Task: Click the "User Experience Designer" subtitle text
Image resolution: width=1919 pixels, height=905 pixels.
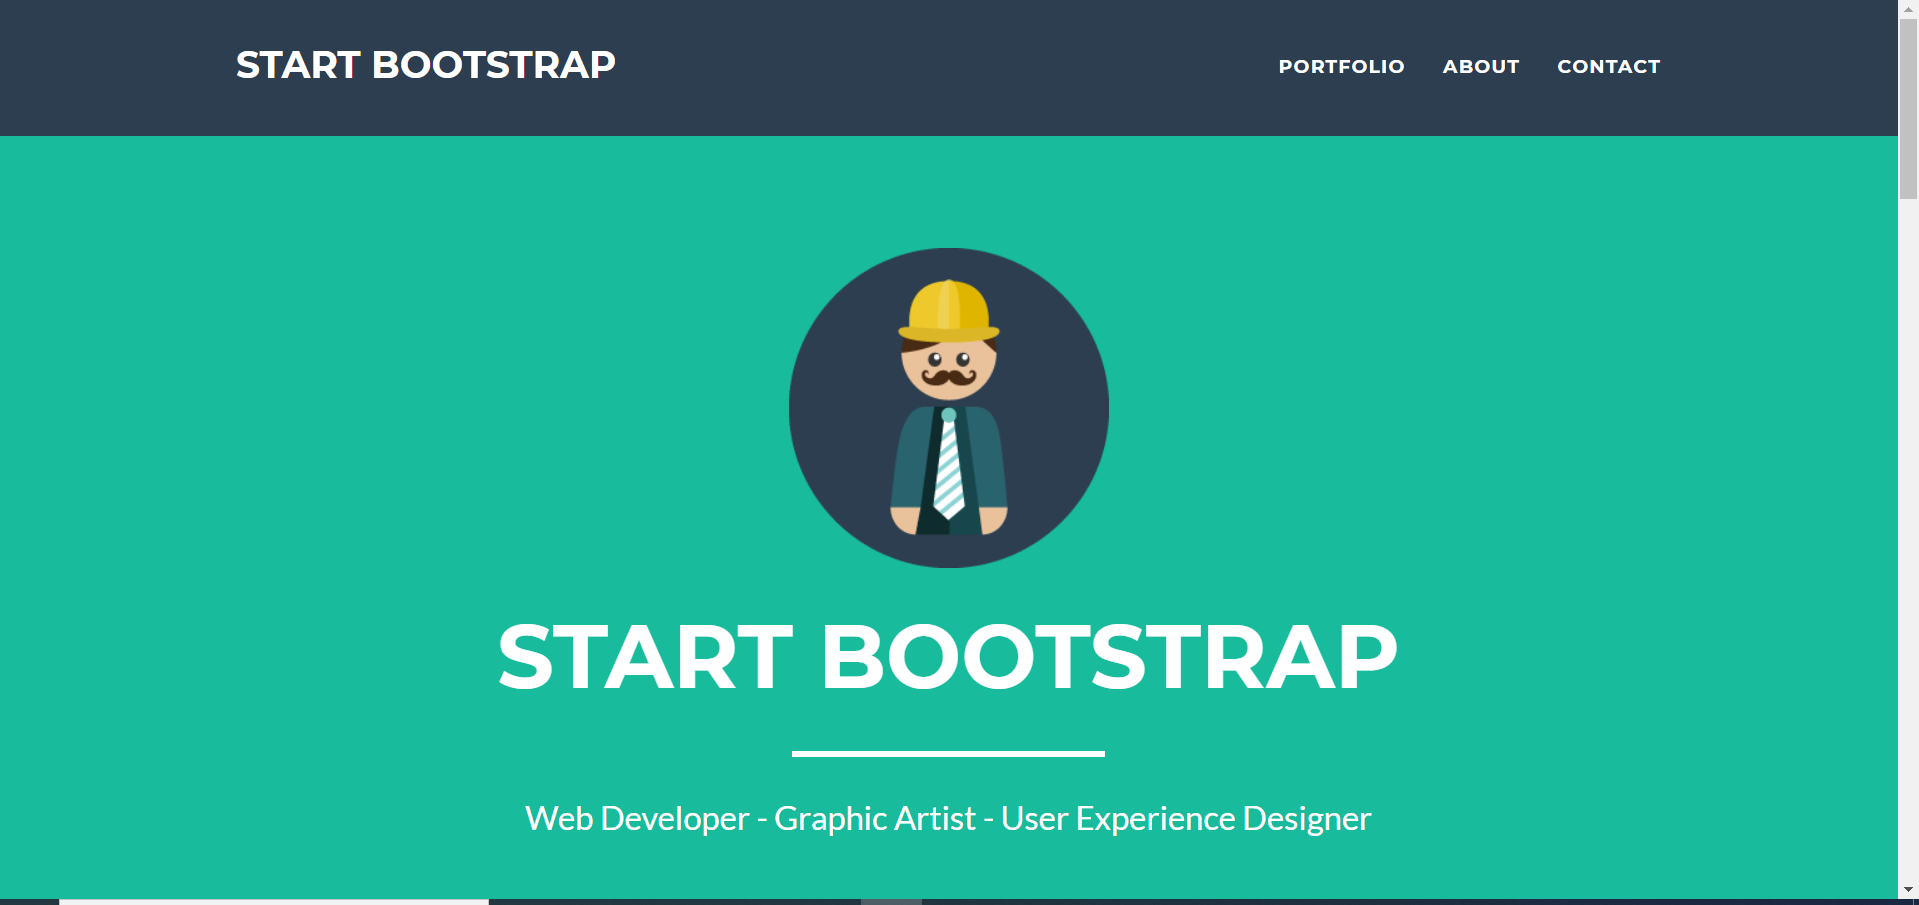Action: (x=1186, y=819)
